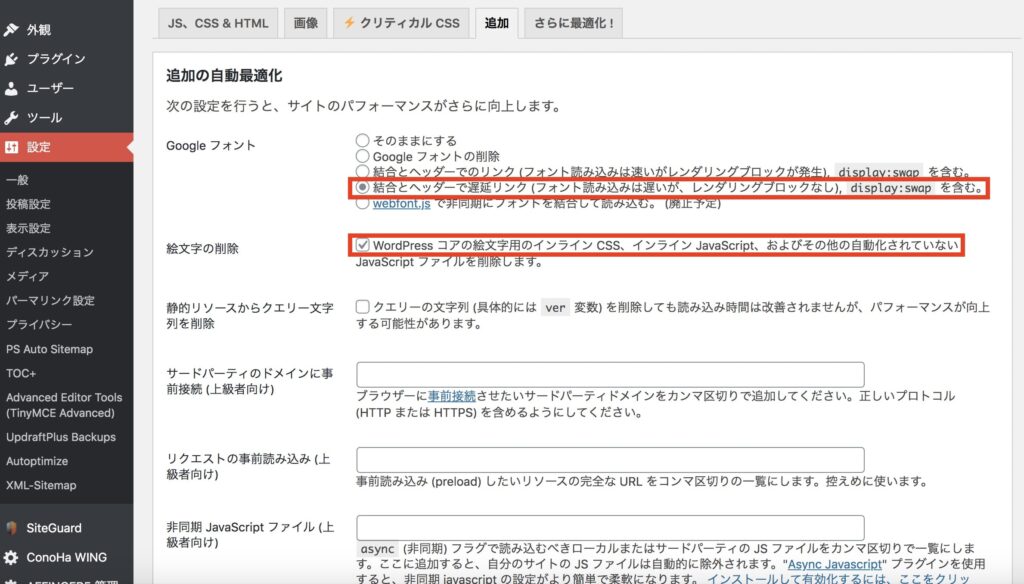Image resolution: width=1024 pixels, height=584 pixels.
Task: Open the 画像 tab
Action: click(306, 23)
